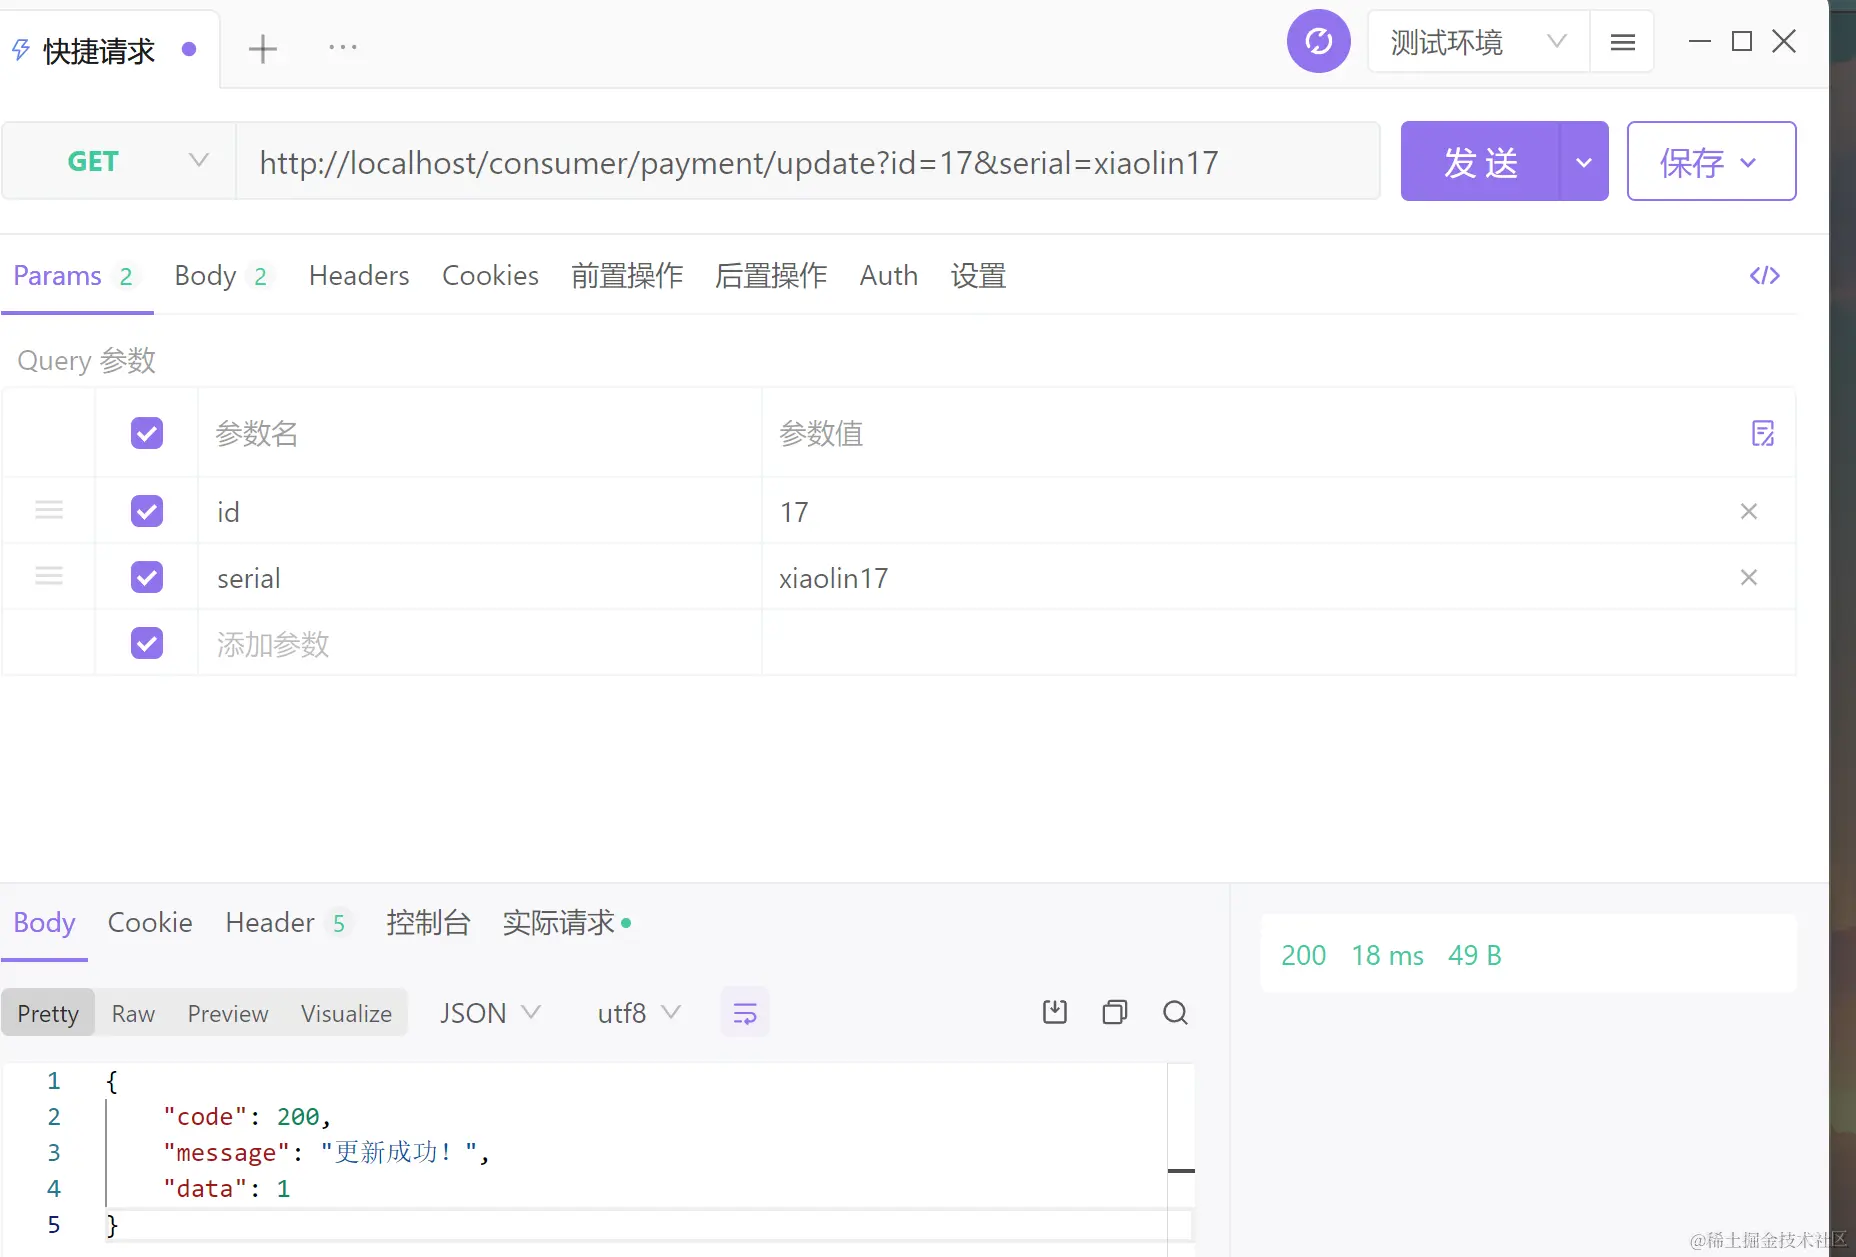The height and width of the screenshot is (1257, 1856).
Task: Click the "code": 200 response line
Action: coord(247,1116)
